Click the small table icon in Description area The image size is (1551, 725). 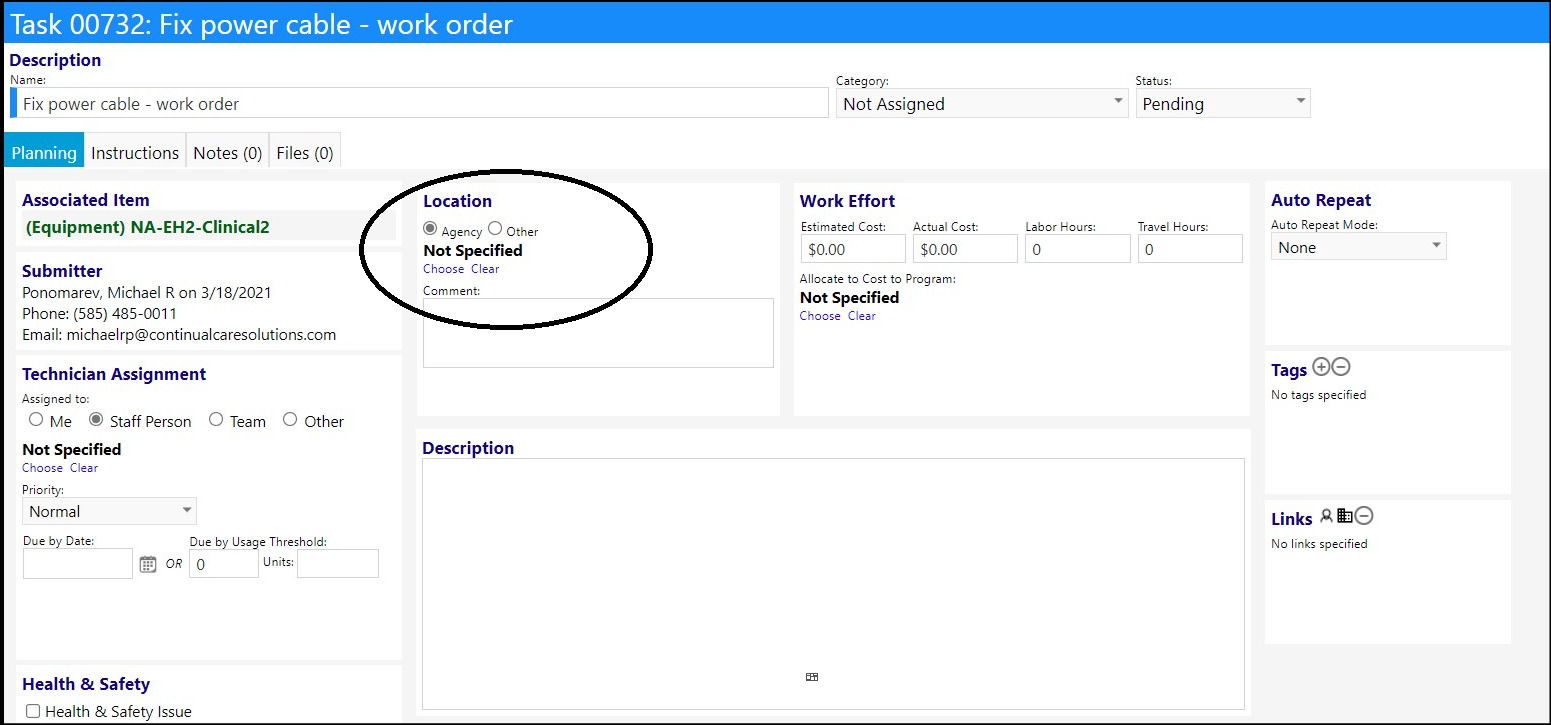click(x=812, y=677)
